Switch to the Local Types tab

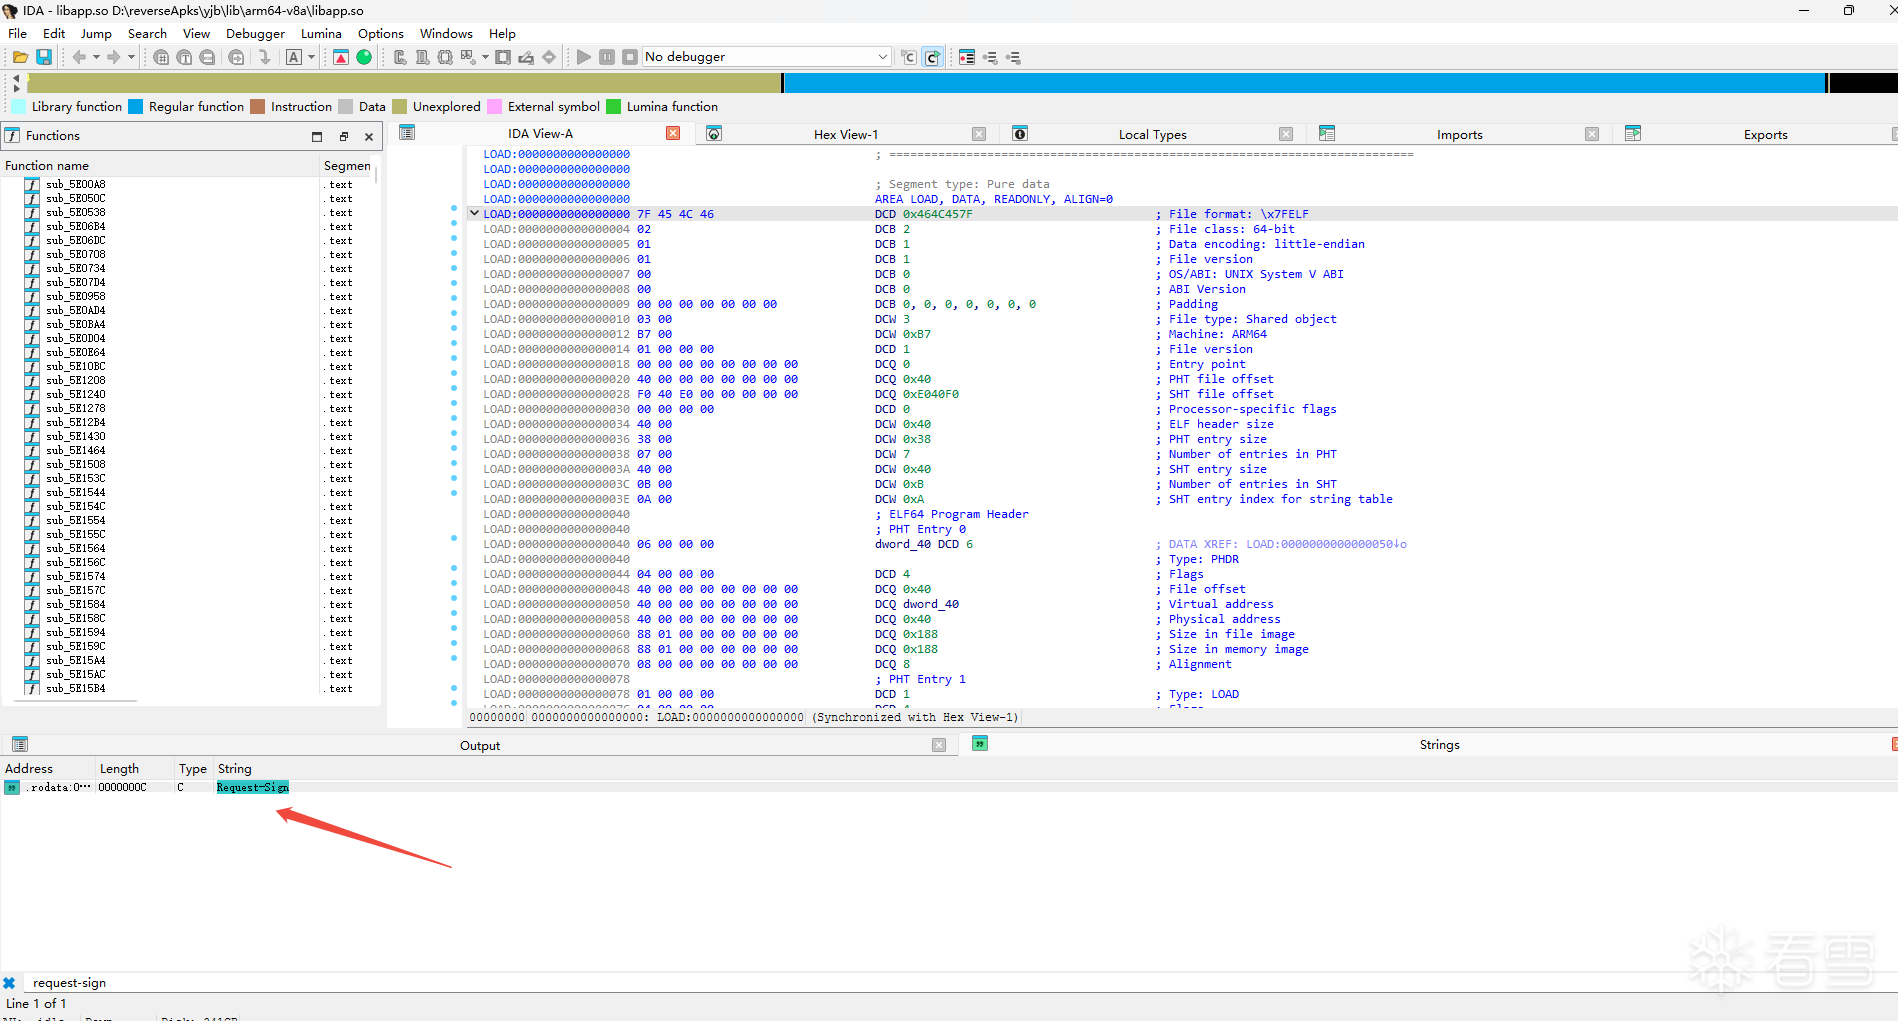1153,134
